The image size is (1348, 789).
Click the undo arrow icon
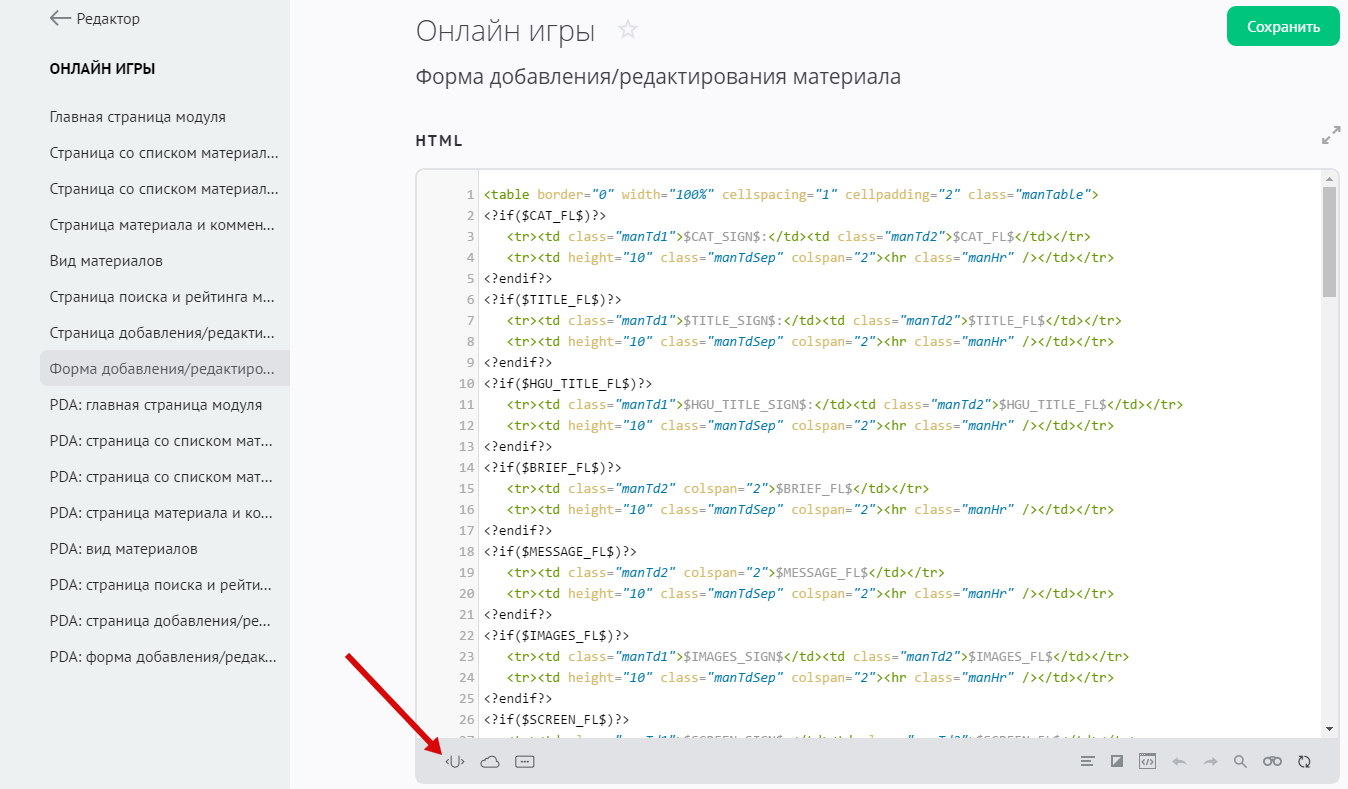point(1179,762)
